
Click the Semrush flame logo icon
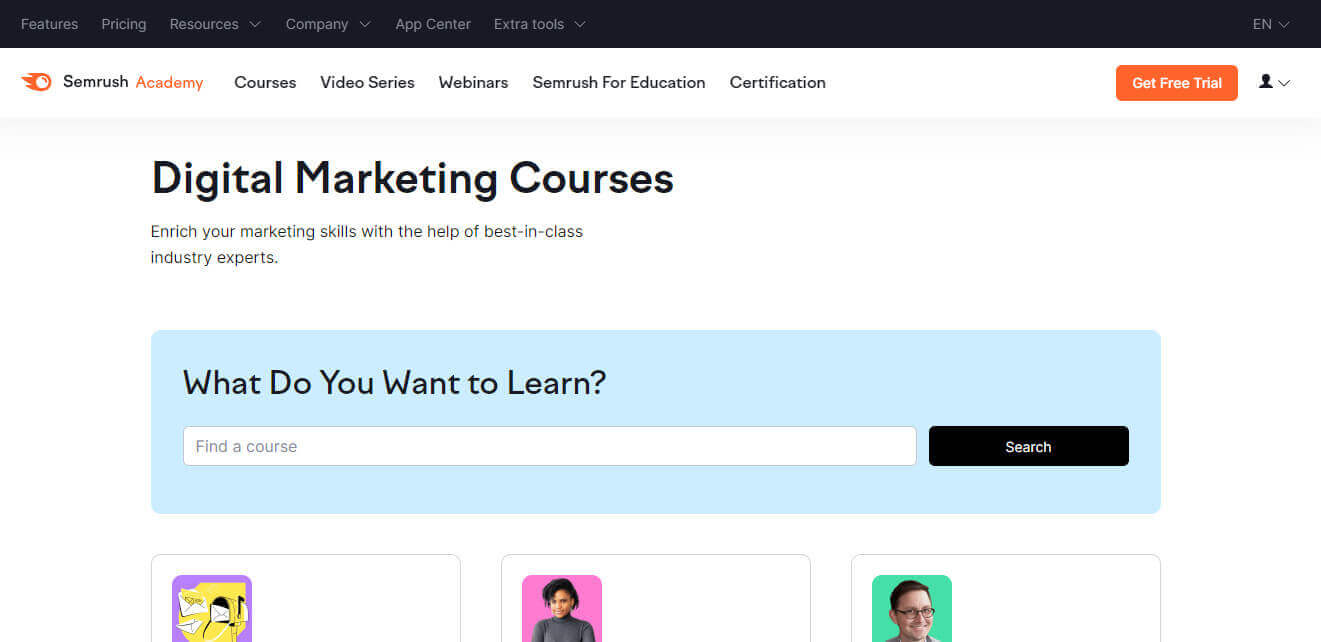(36, 82)
